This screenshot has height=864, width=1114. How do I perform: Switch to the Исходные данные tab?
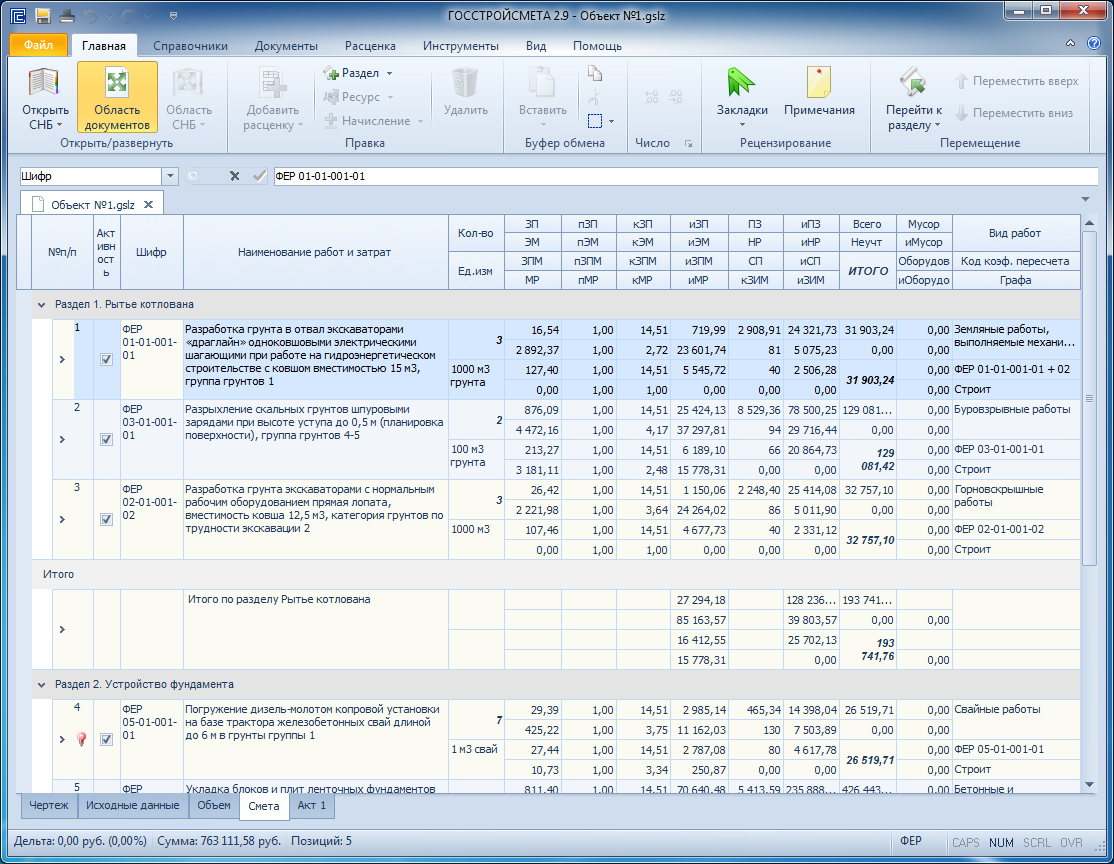pos(133,806)
